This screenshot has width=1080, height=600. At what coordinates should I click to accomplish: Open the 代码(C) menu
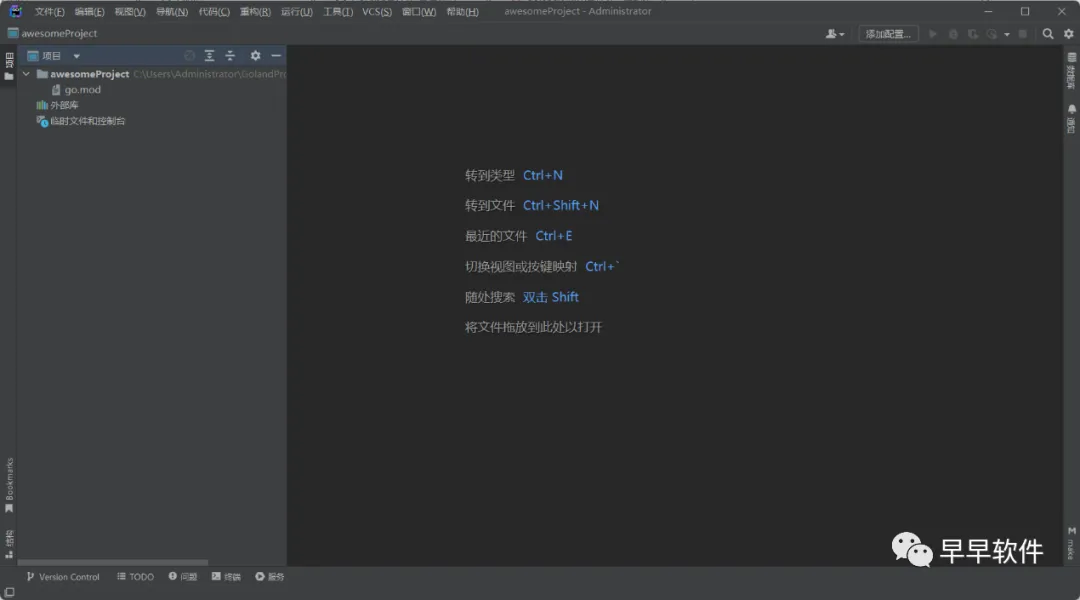pyautogui.click(x=214, y=12)
